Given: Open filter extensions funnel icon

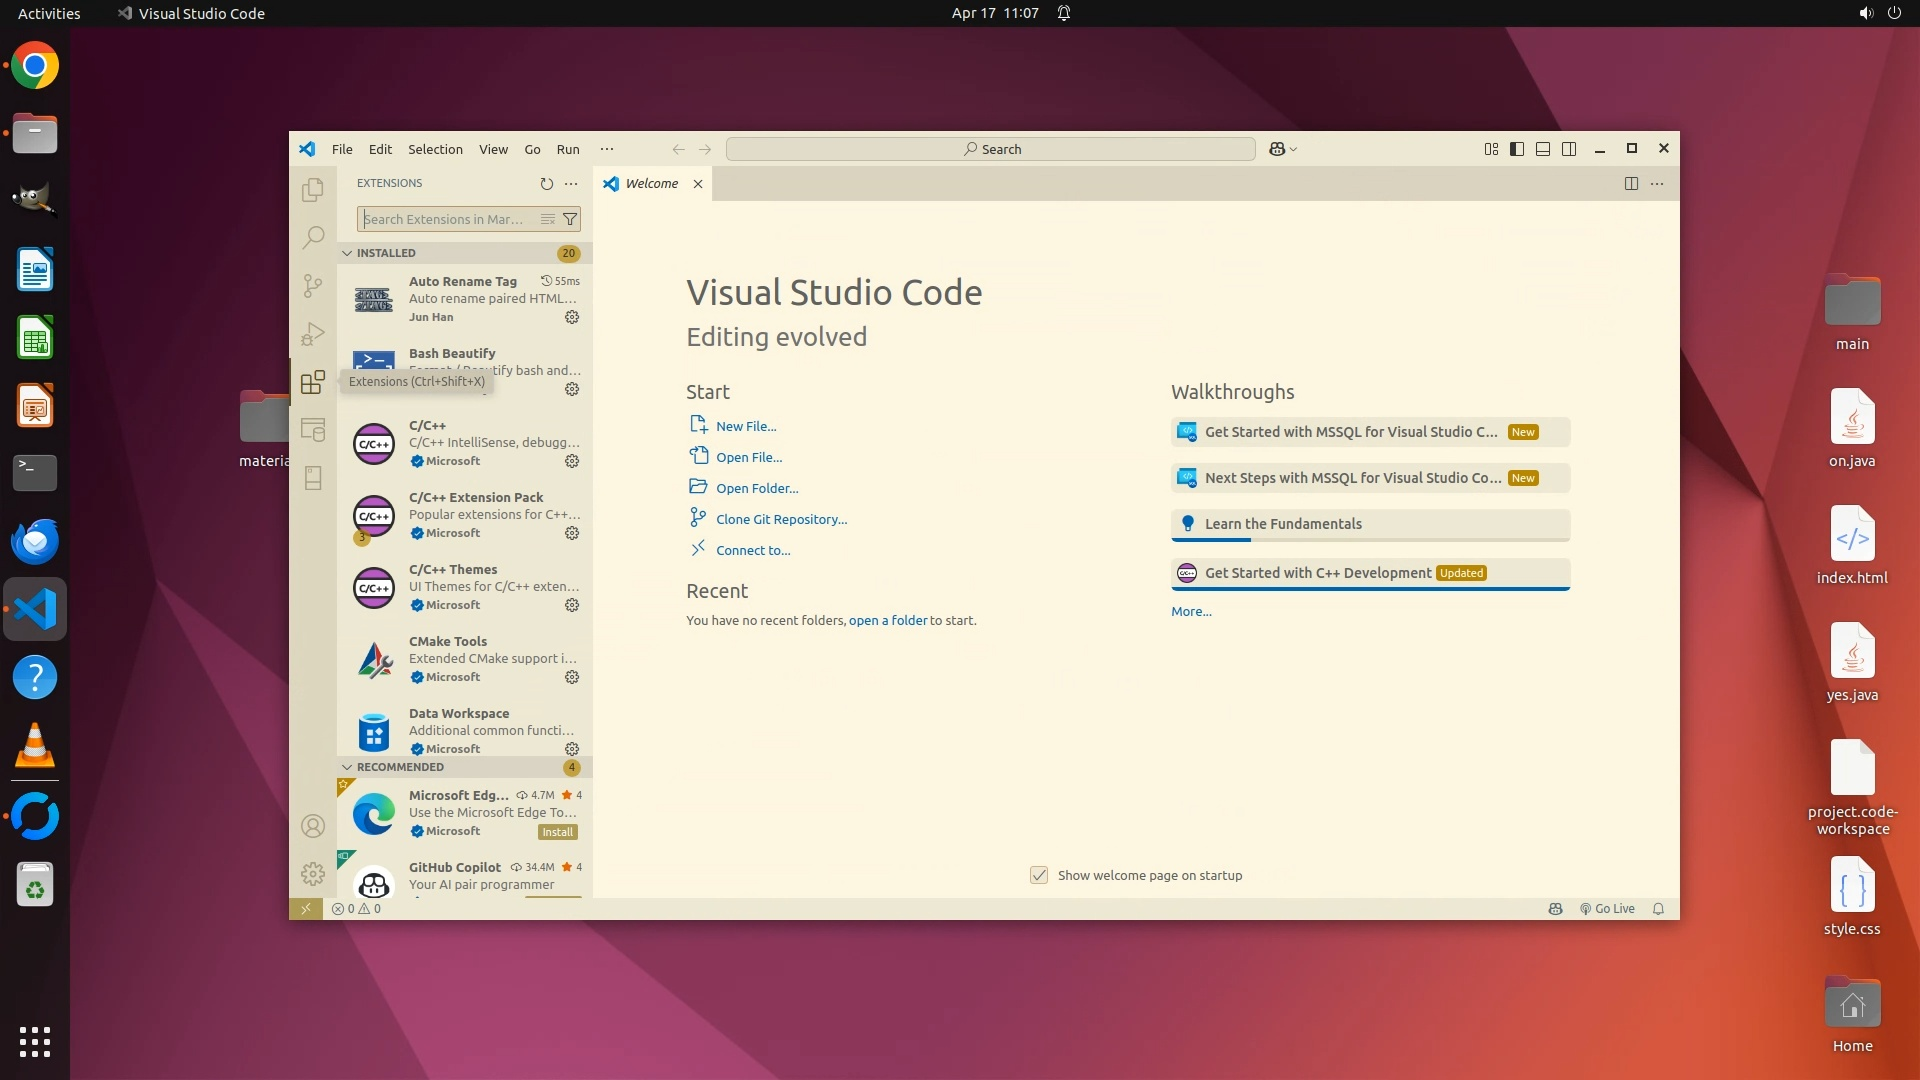Looking at the screenshot, I should pos(570,219).
